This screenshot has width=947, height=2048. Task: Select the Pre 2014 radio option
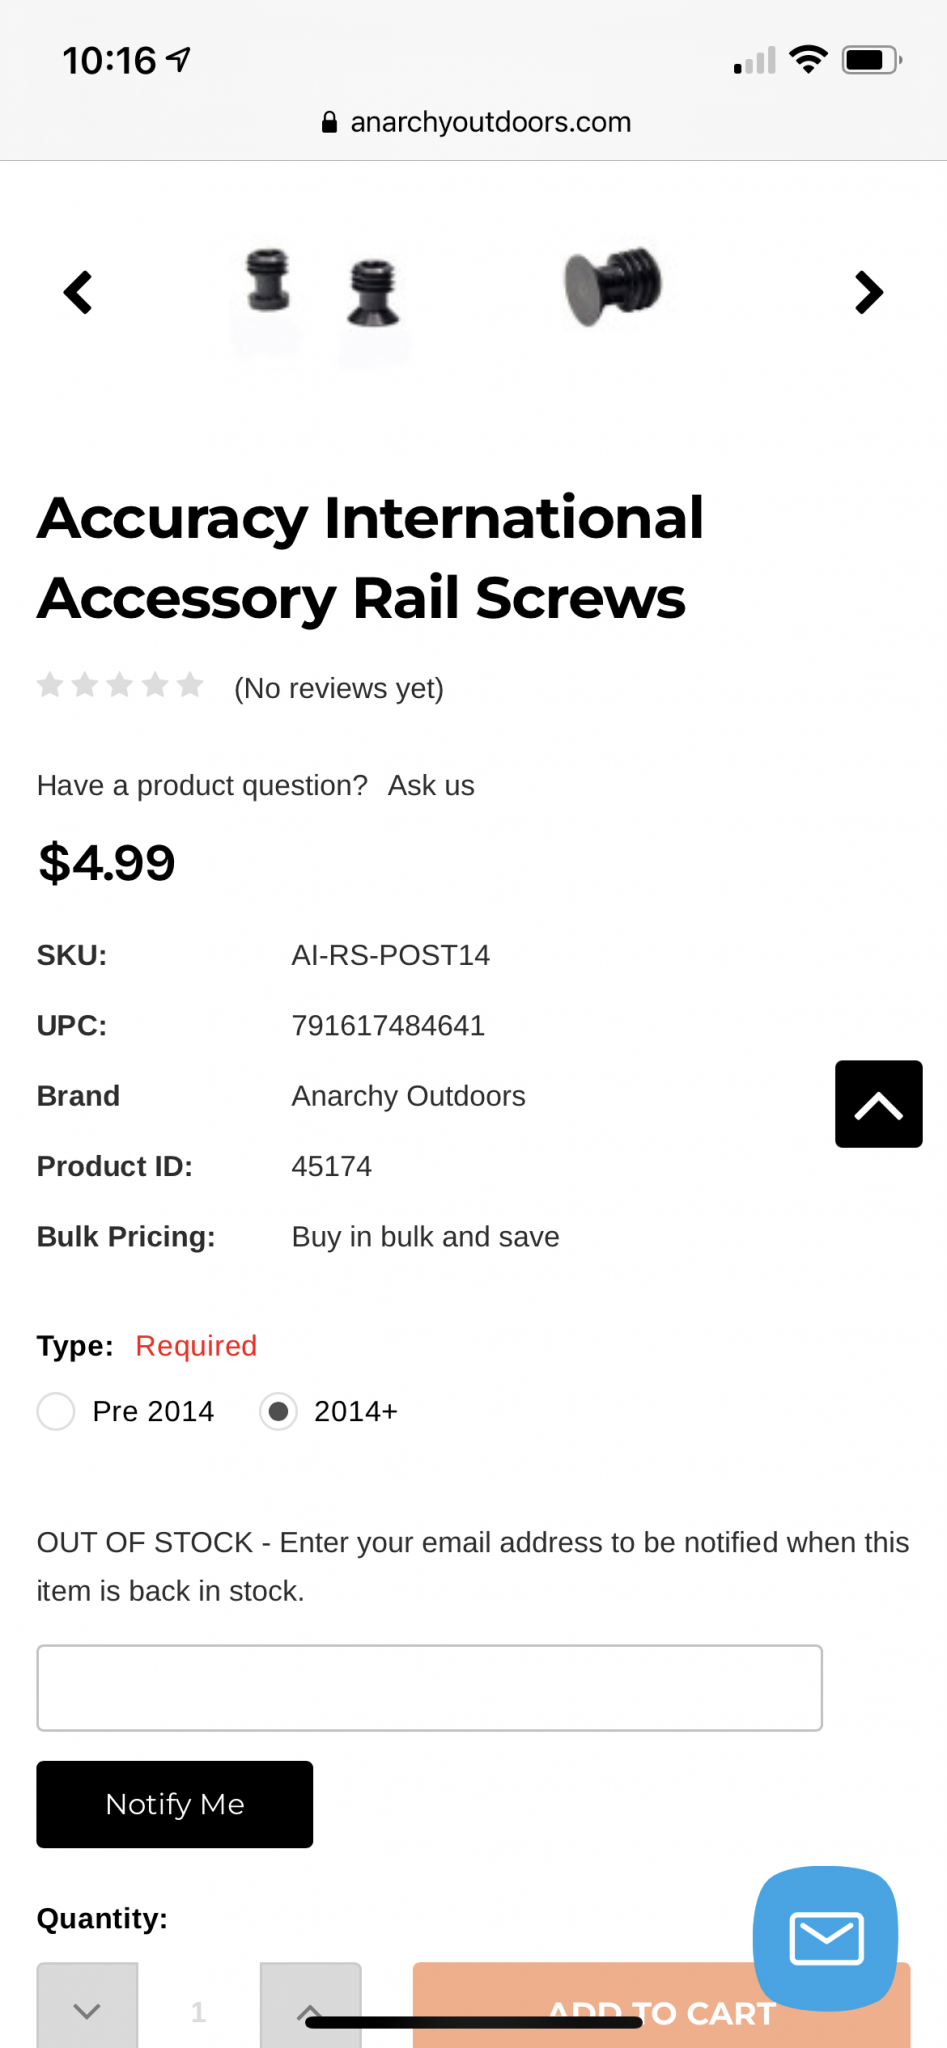click(56, 1412)
